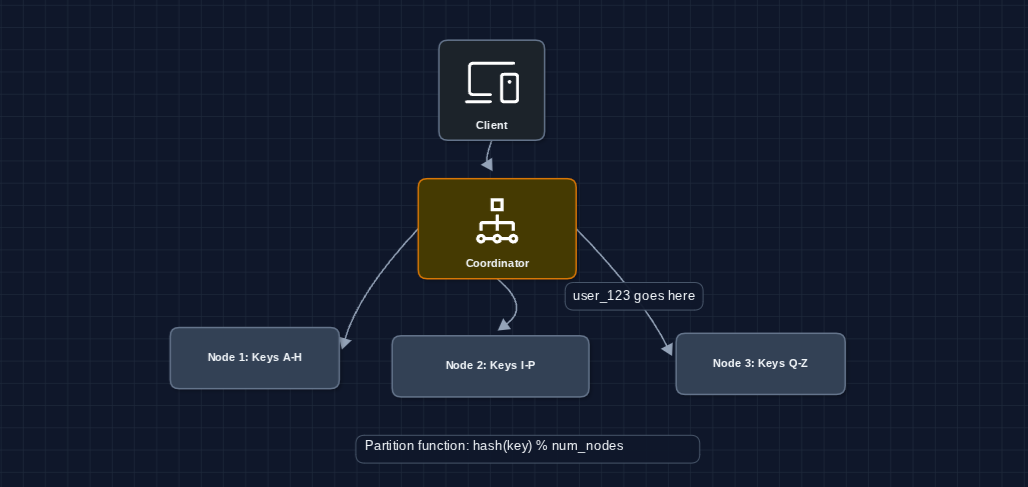1028x487 pixels.
Task: Select the "user_123 goes here" annotation
Action: pyautogui.click(x=634, y=297)
